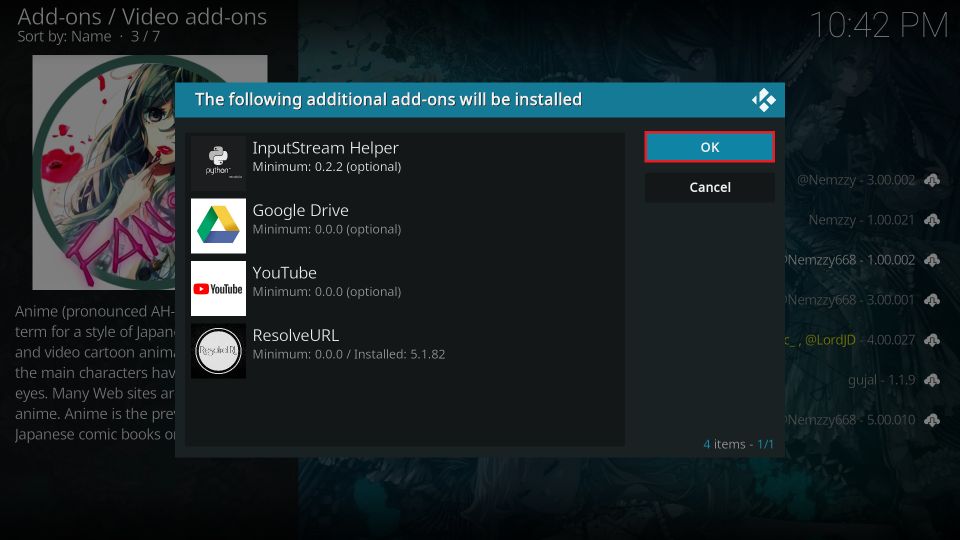The image size is (960, 540).
Task: Click the 10:42 PM clock
Action: [x=879, y=26]
